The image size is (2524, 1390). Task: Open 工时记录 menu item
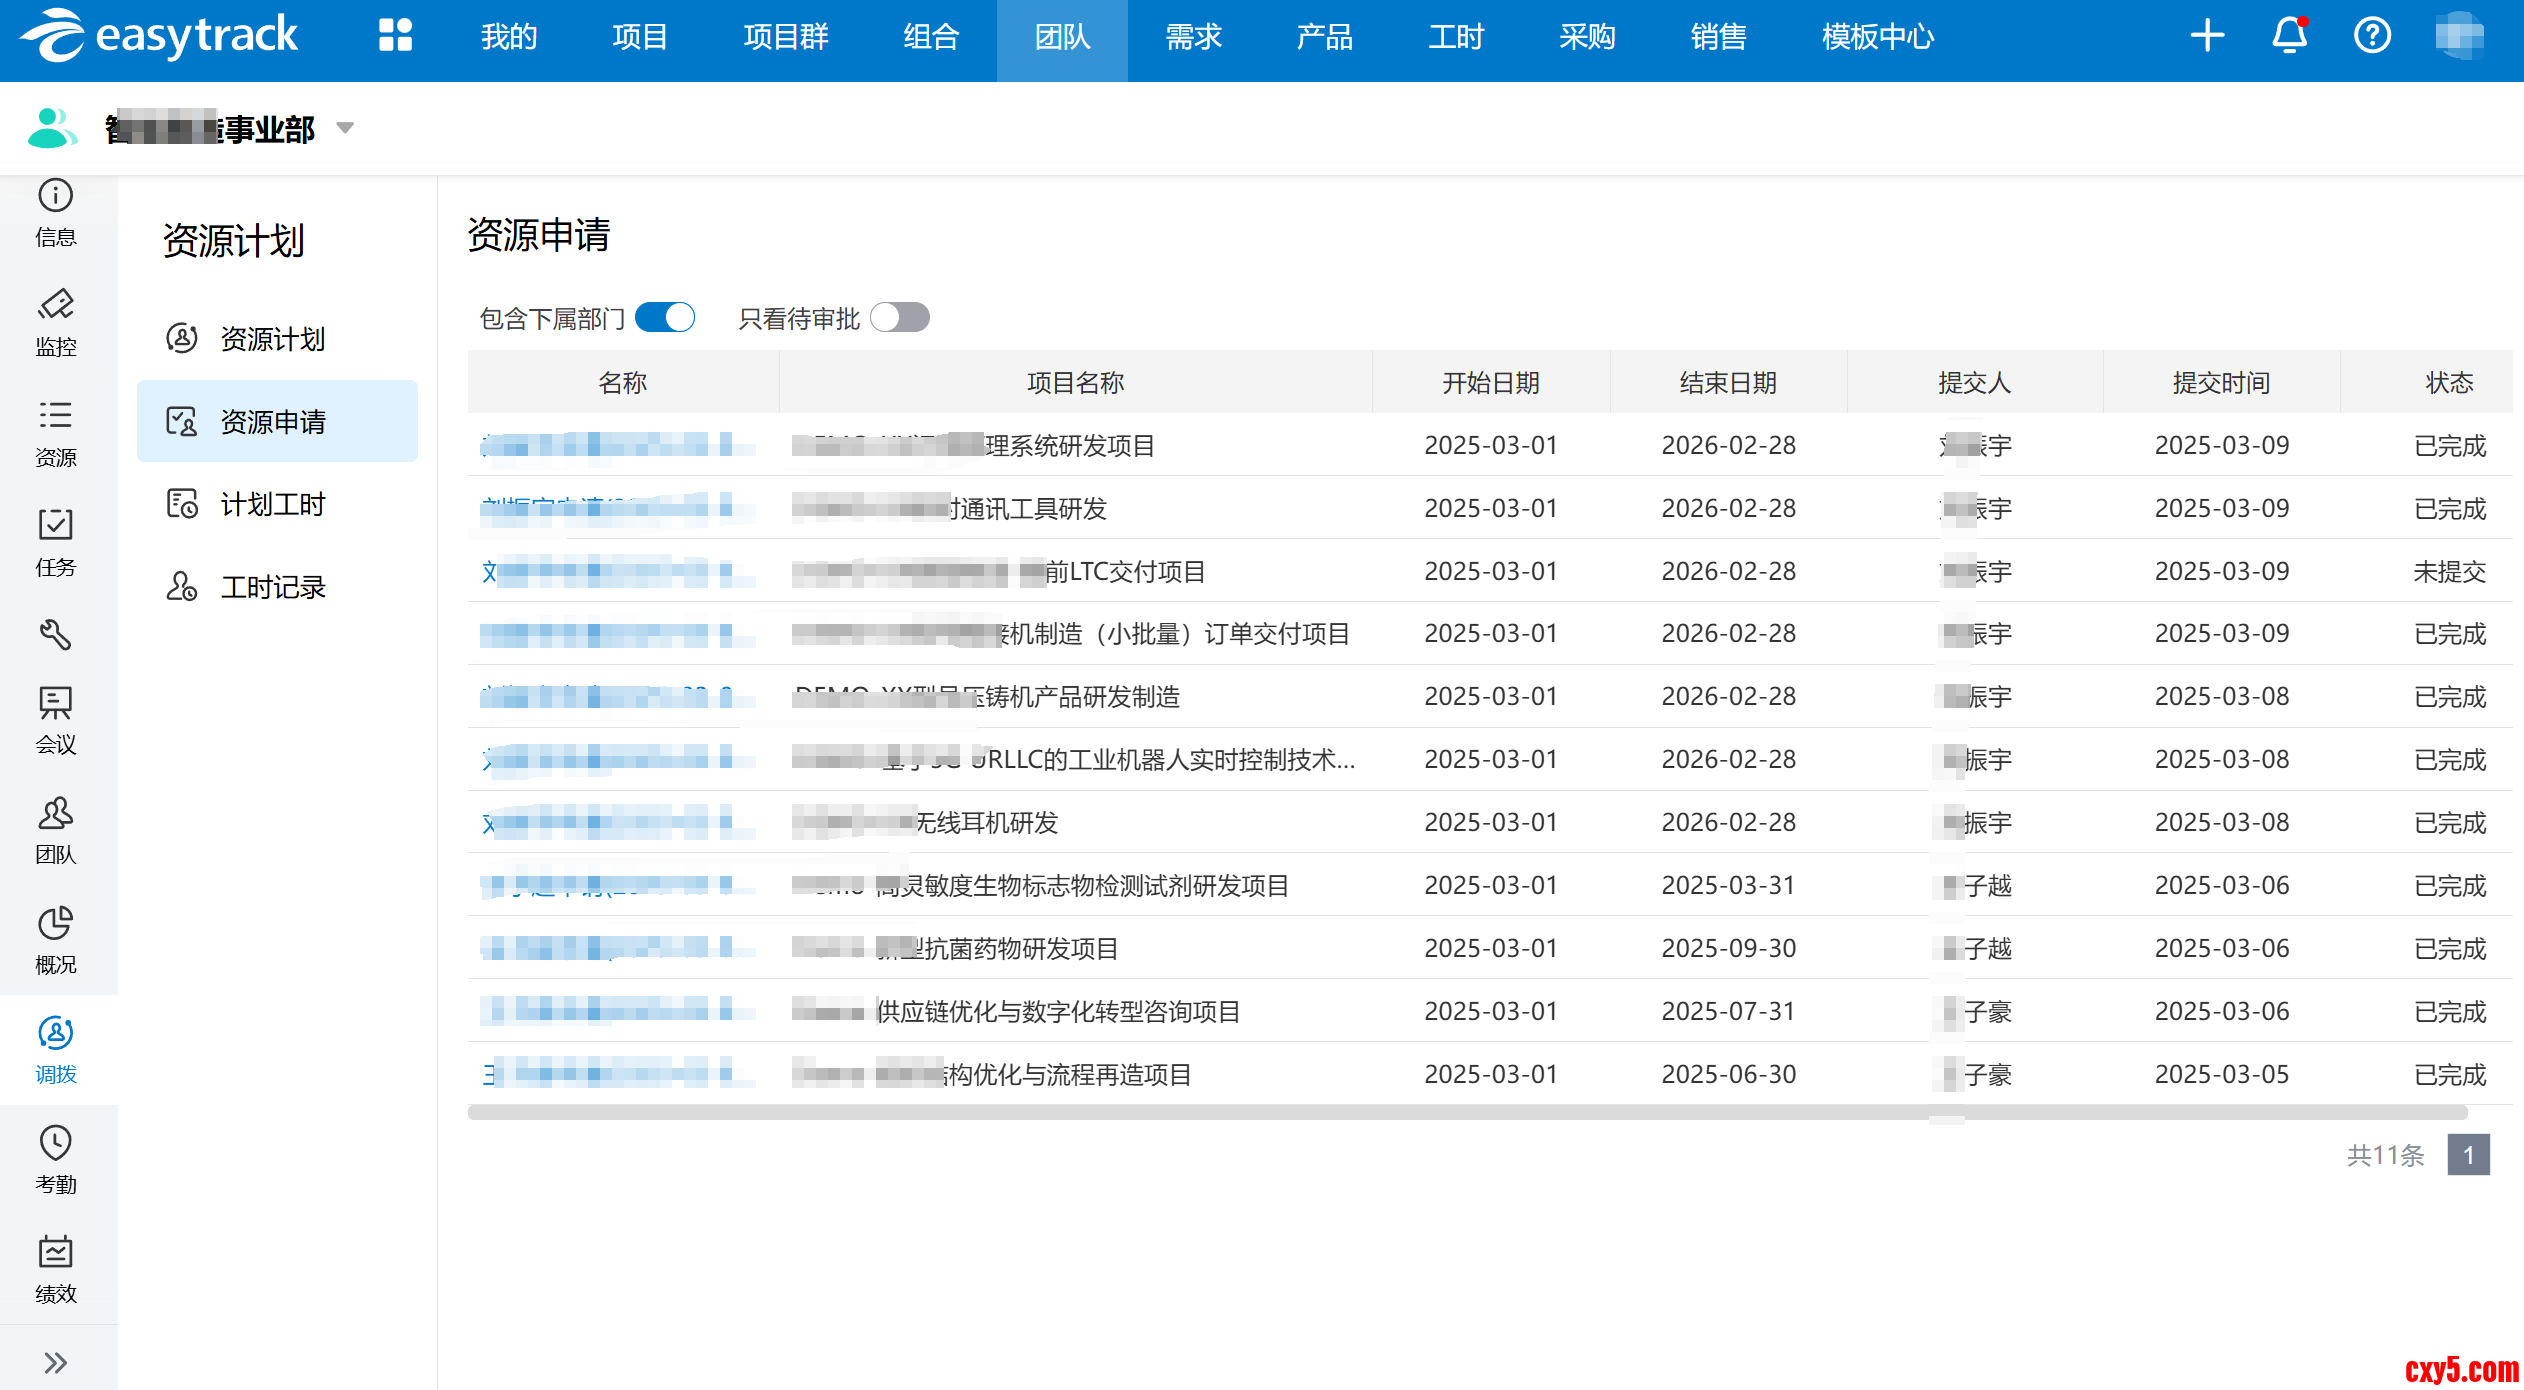[x=273, y=588]
